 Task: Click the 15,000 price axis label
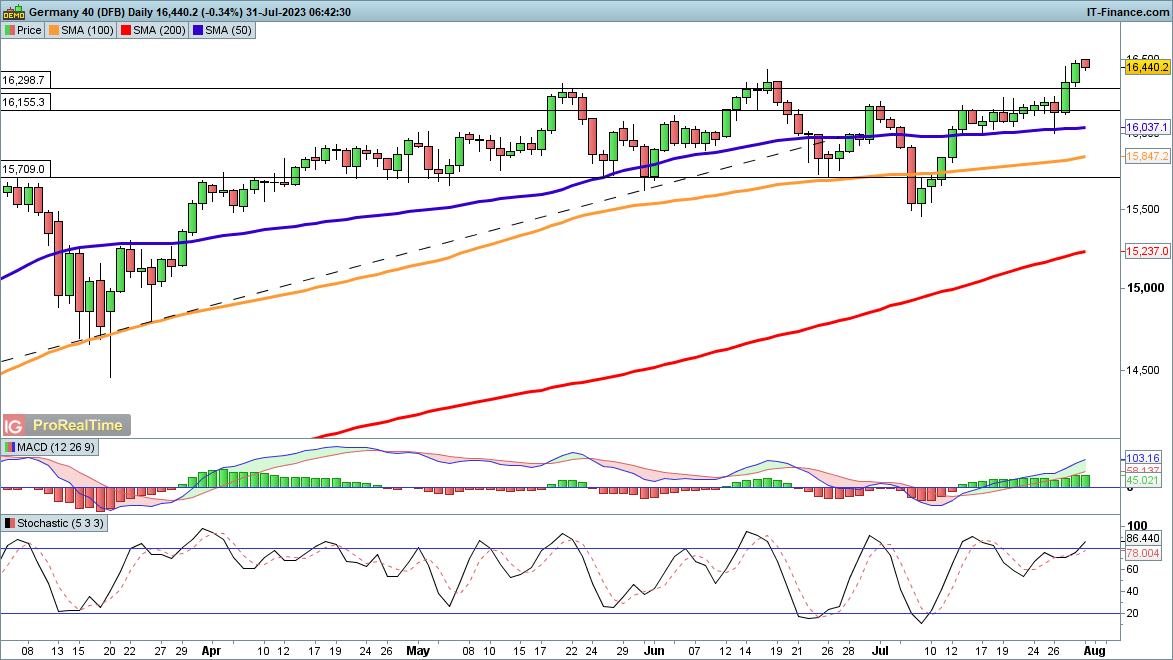coord(1144,288)
